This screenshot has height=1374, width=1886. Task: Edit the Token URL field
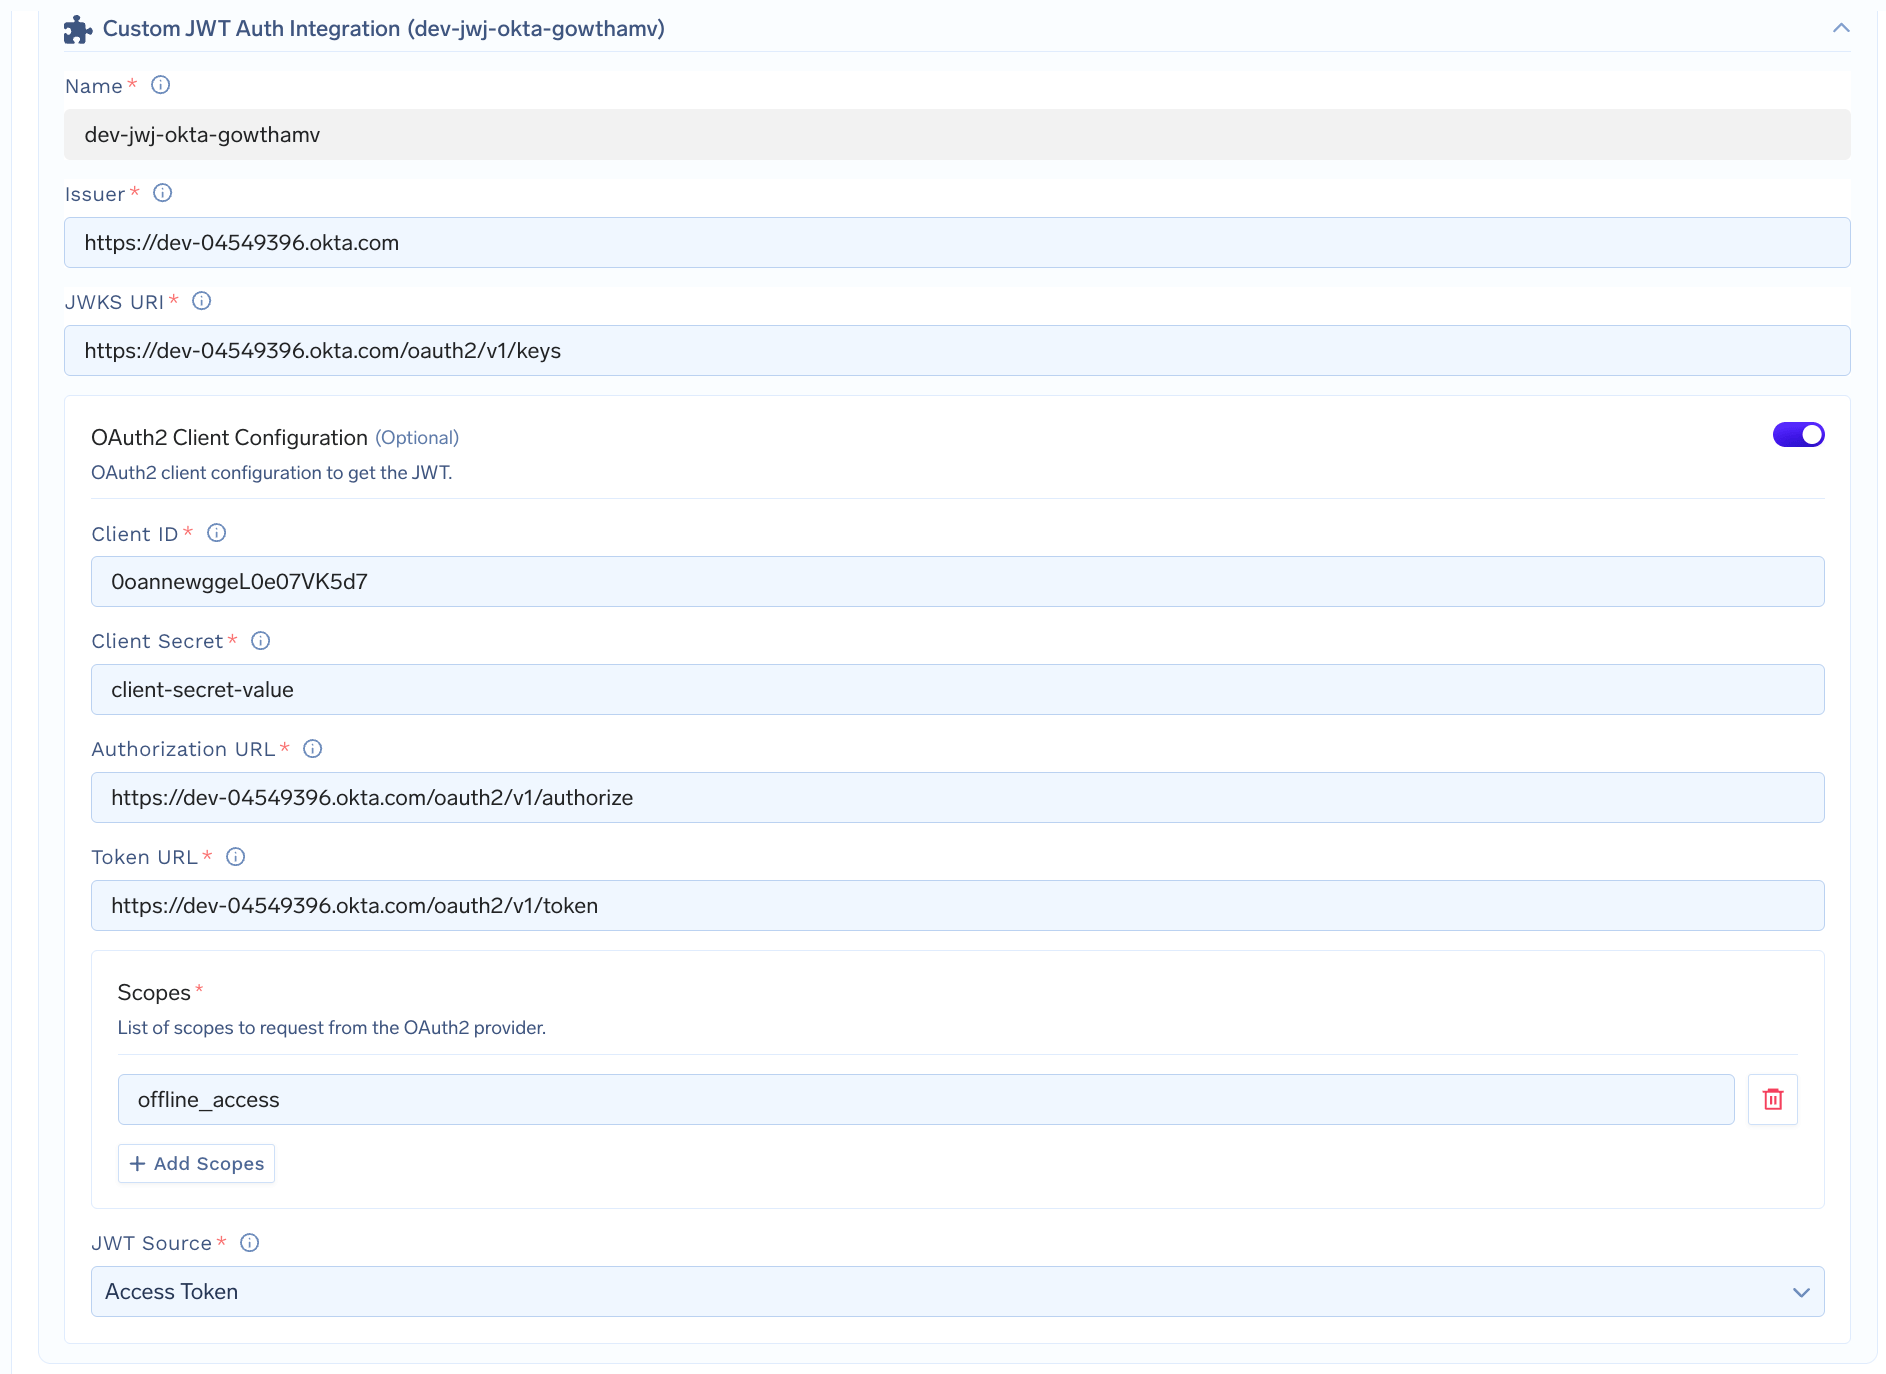point(957,906)
